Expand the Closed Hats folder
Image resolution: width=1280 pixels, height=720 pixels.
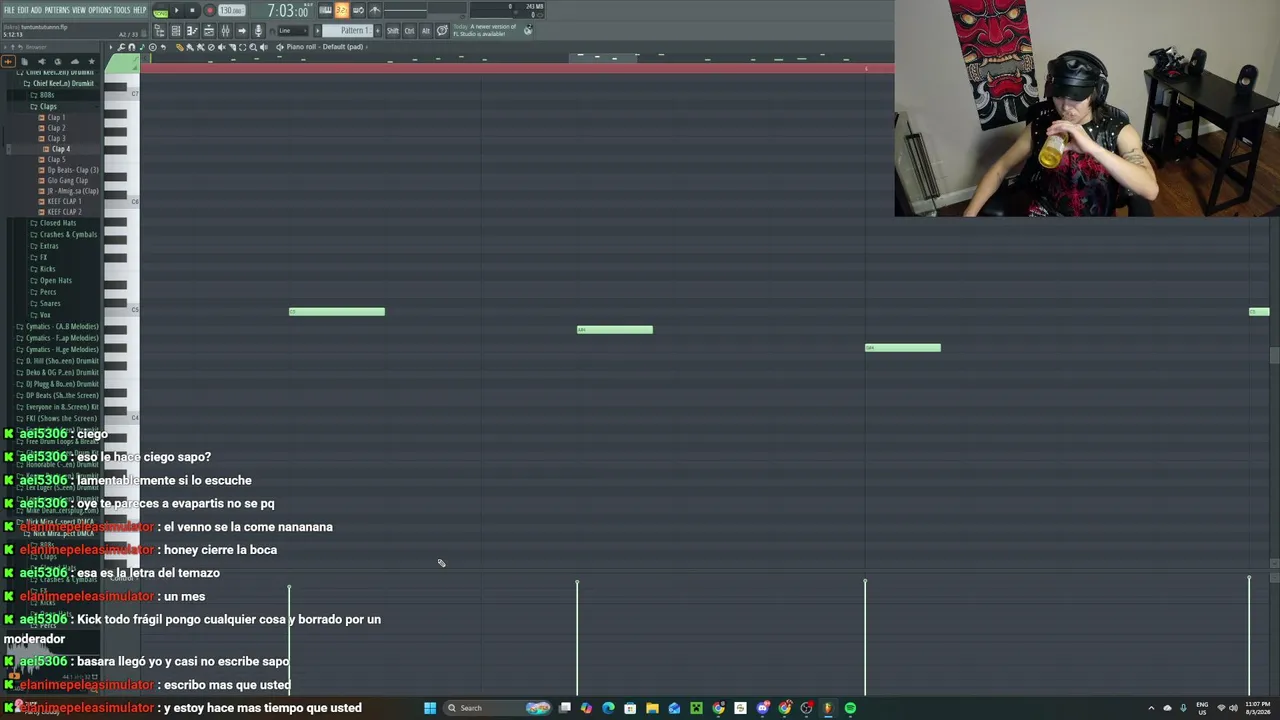click(x=58, y=223)
